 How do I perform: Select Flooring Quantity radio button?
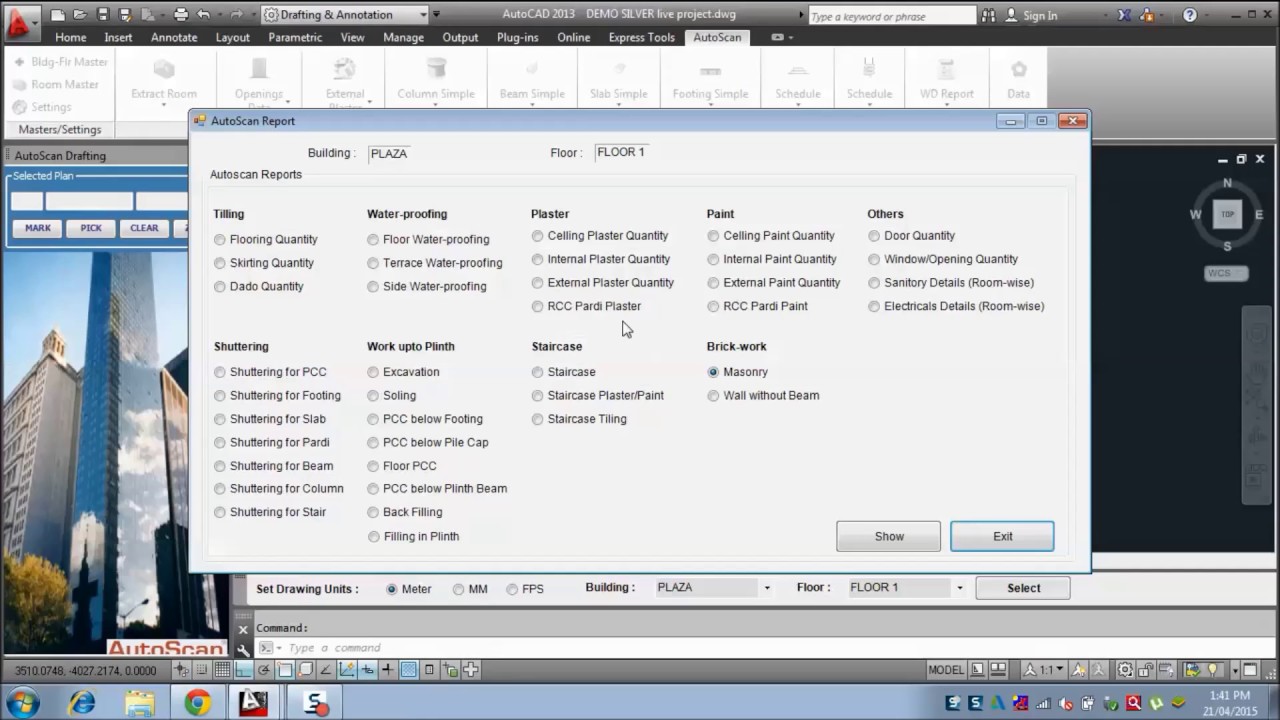pyautogui.click(x=220, y=240)
